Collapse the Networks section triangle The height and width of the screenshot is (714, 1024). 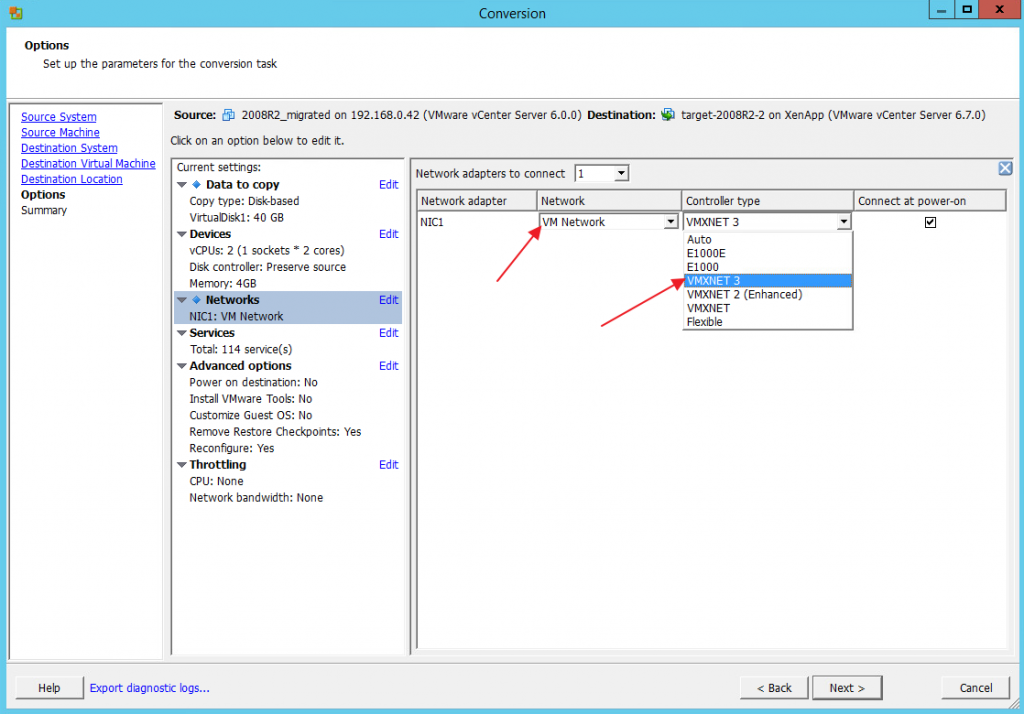182,300
